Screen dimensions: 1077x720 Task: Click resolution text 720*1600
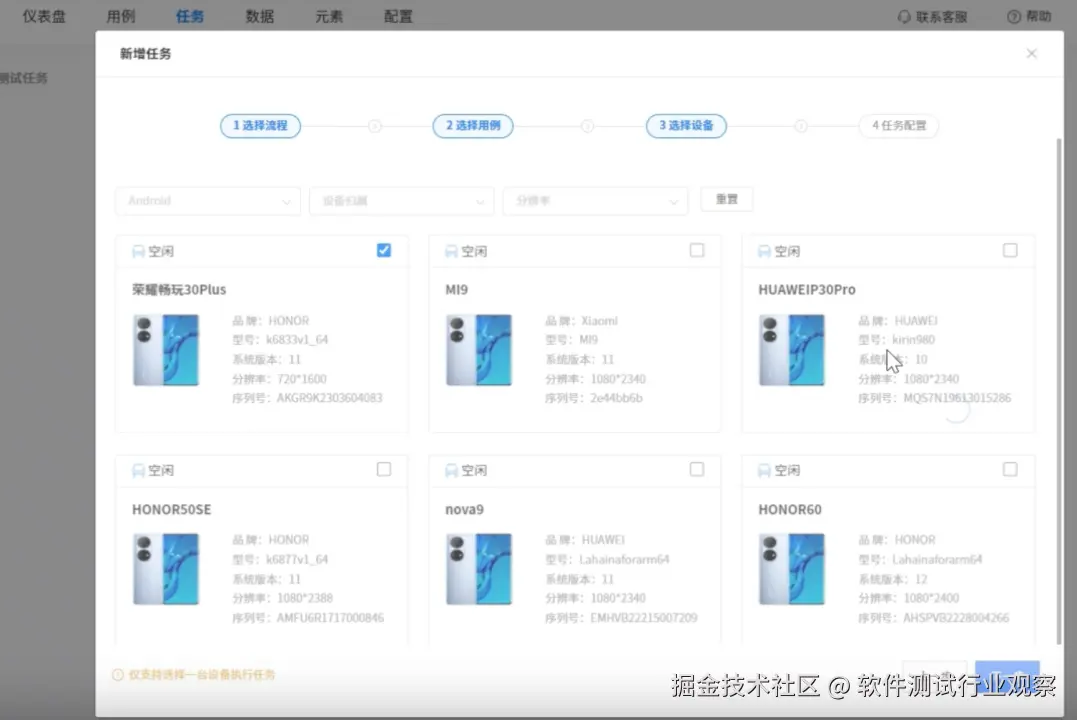(302, 379)
